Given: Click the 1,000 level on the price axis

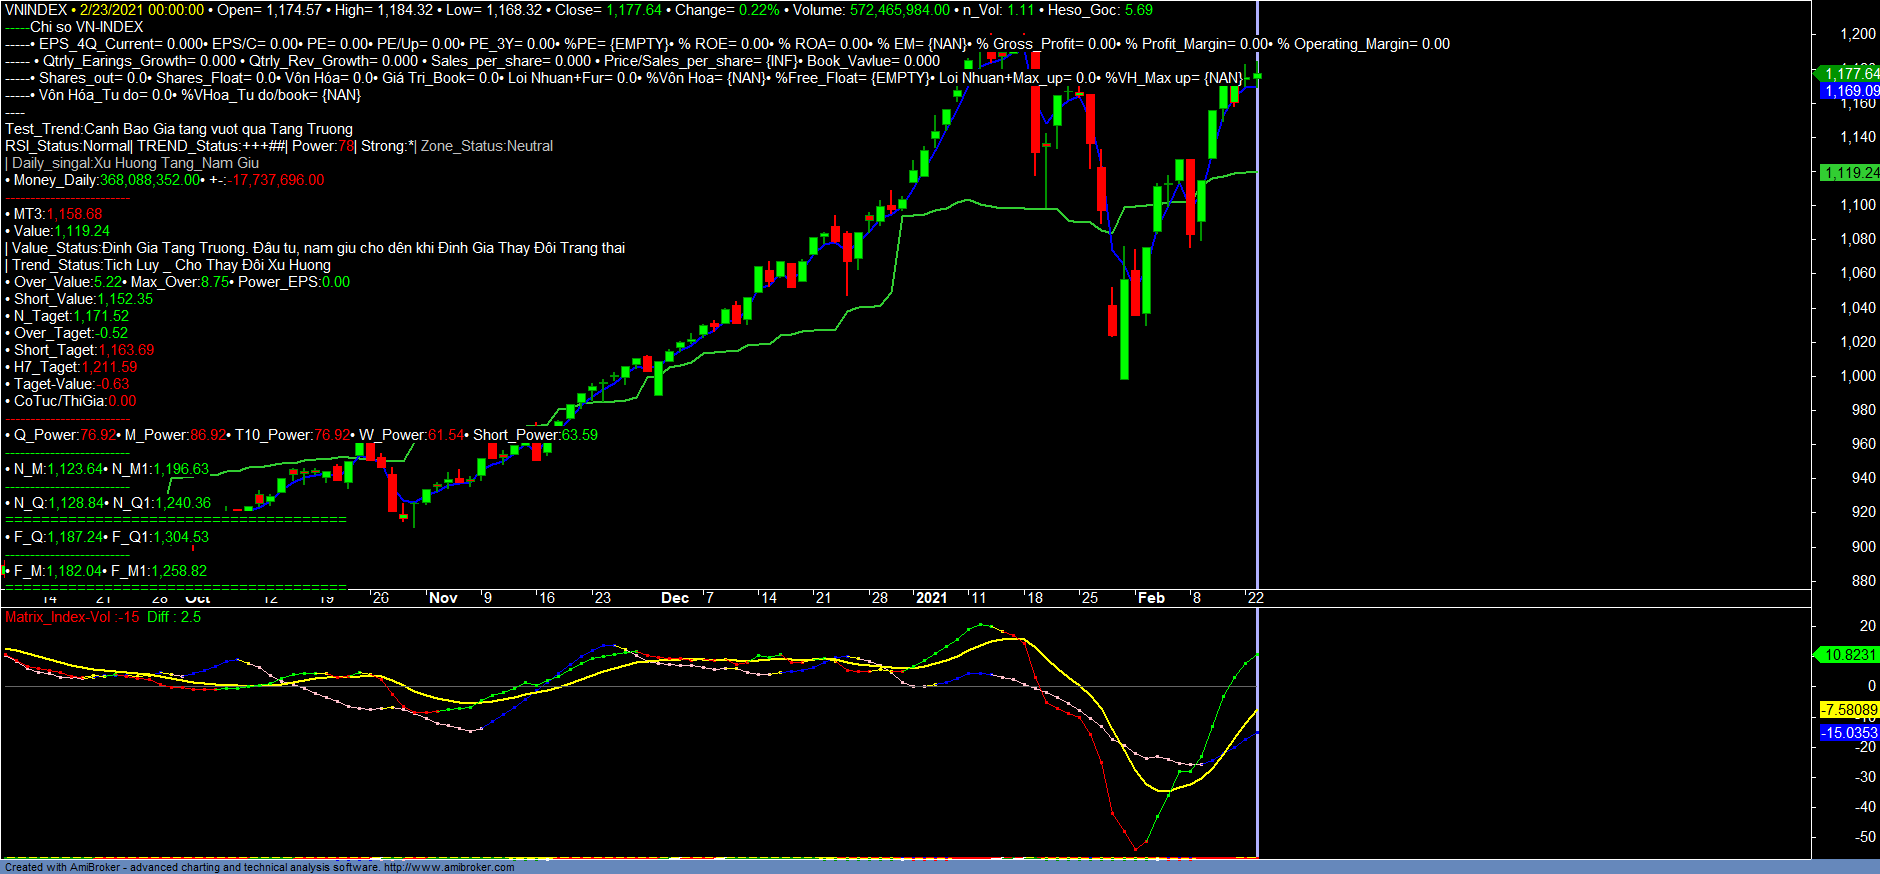Looking at the screenshot, I should [1858, 376].
